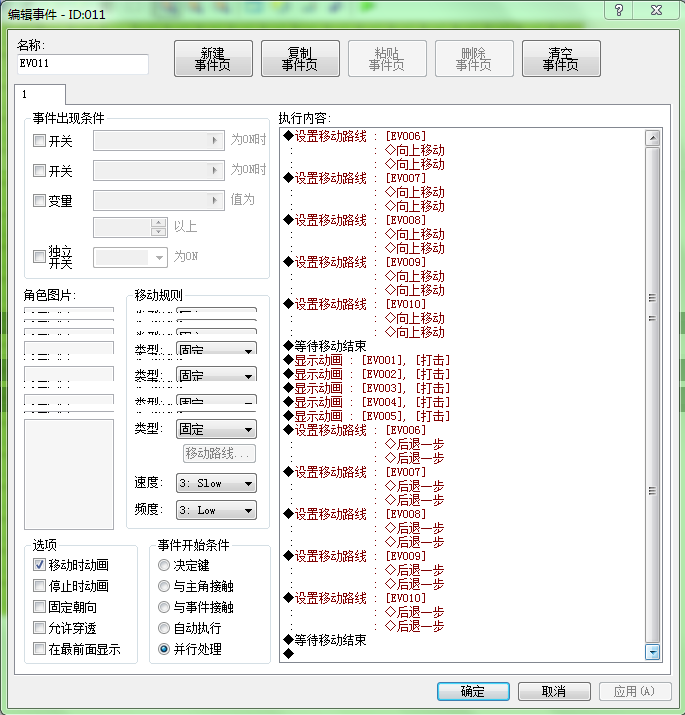Click the scroll up arrow of command list

(x=653, y=137)
